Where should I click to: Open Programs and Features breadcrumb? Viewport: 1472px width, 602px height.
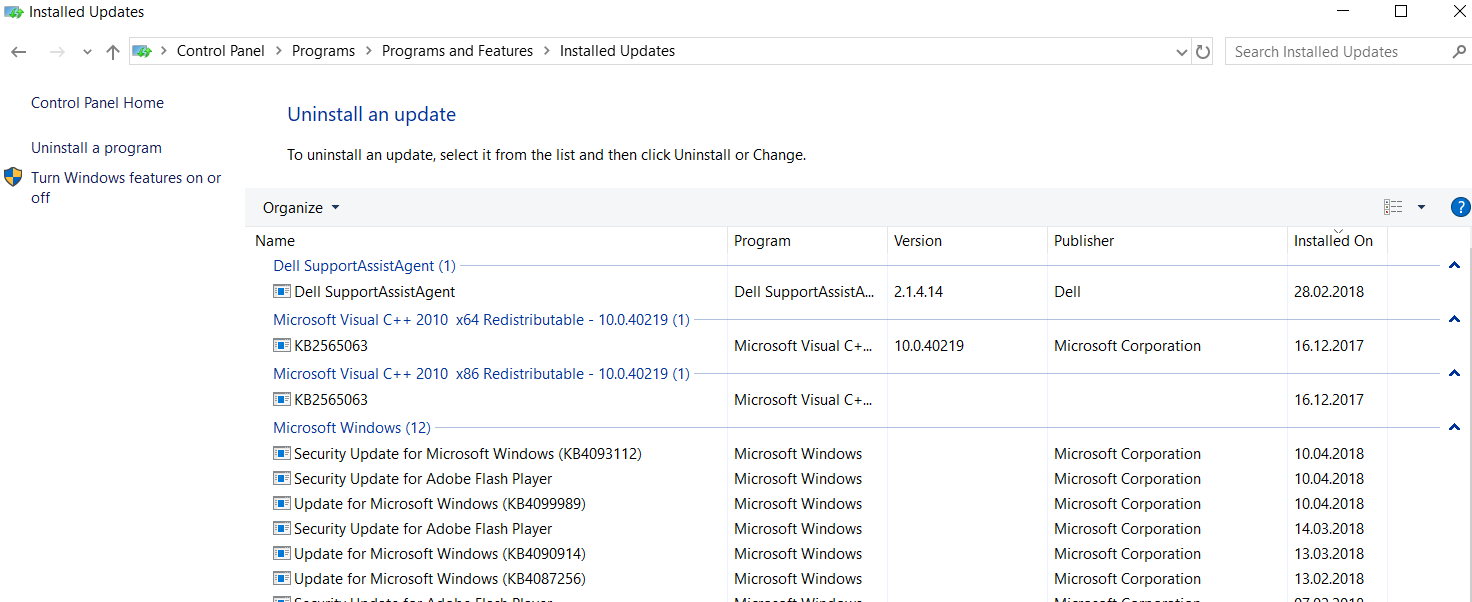[x=457, y=51]
